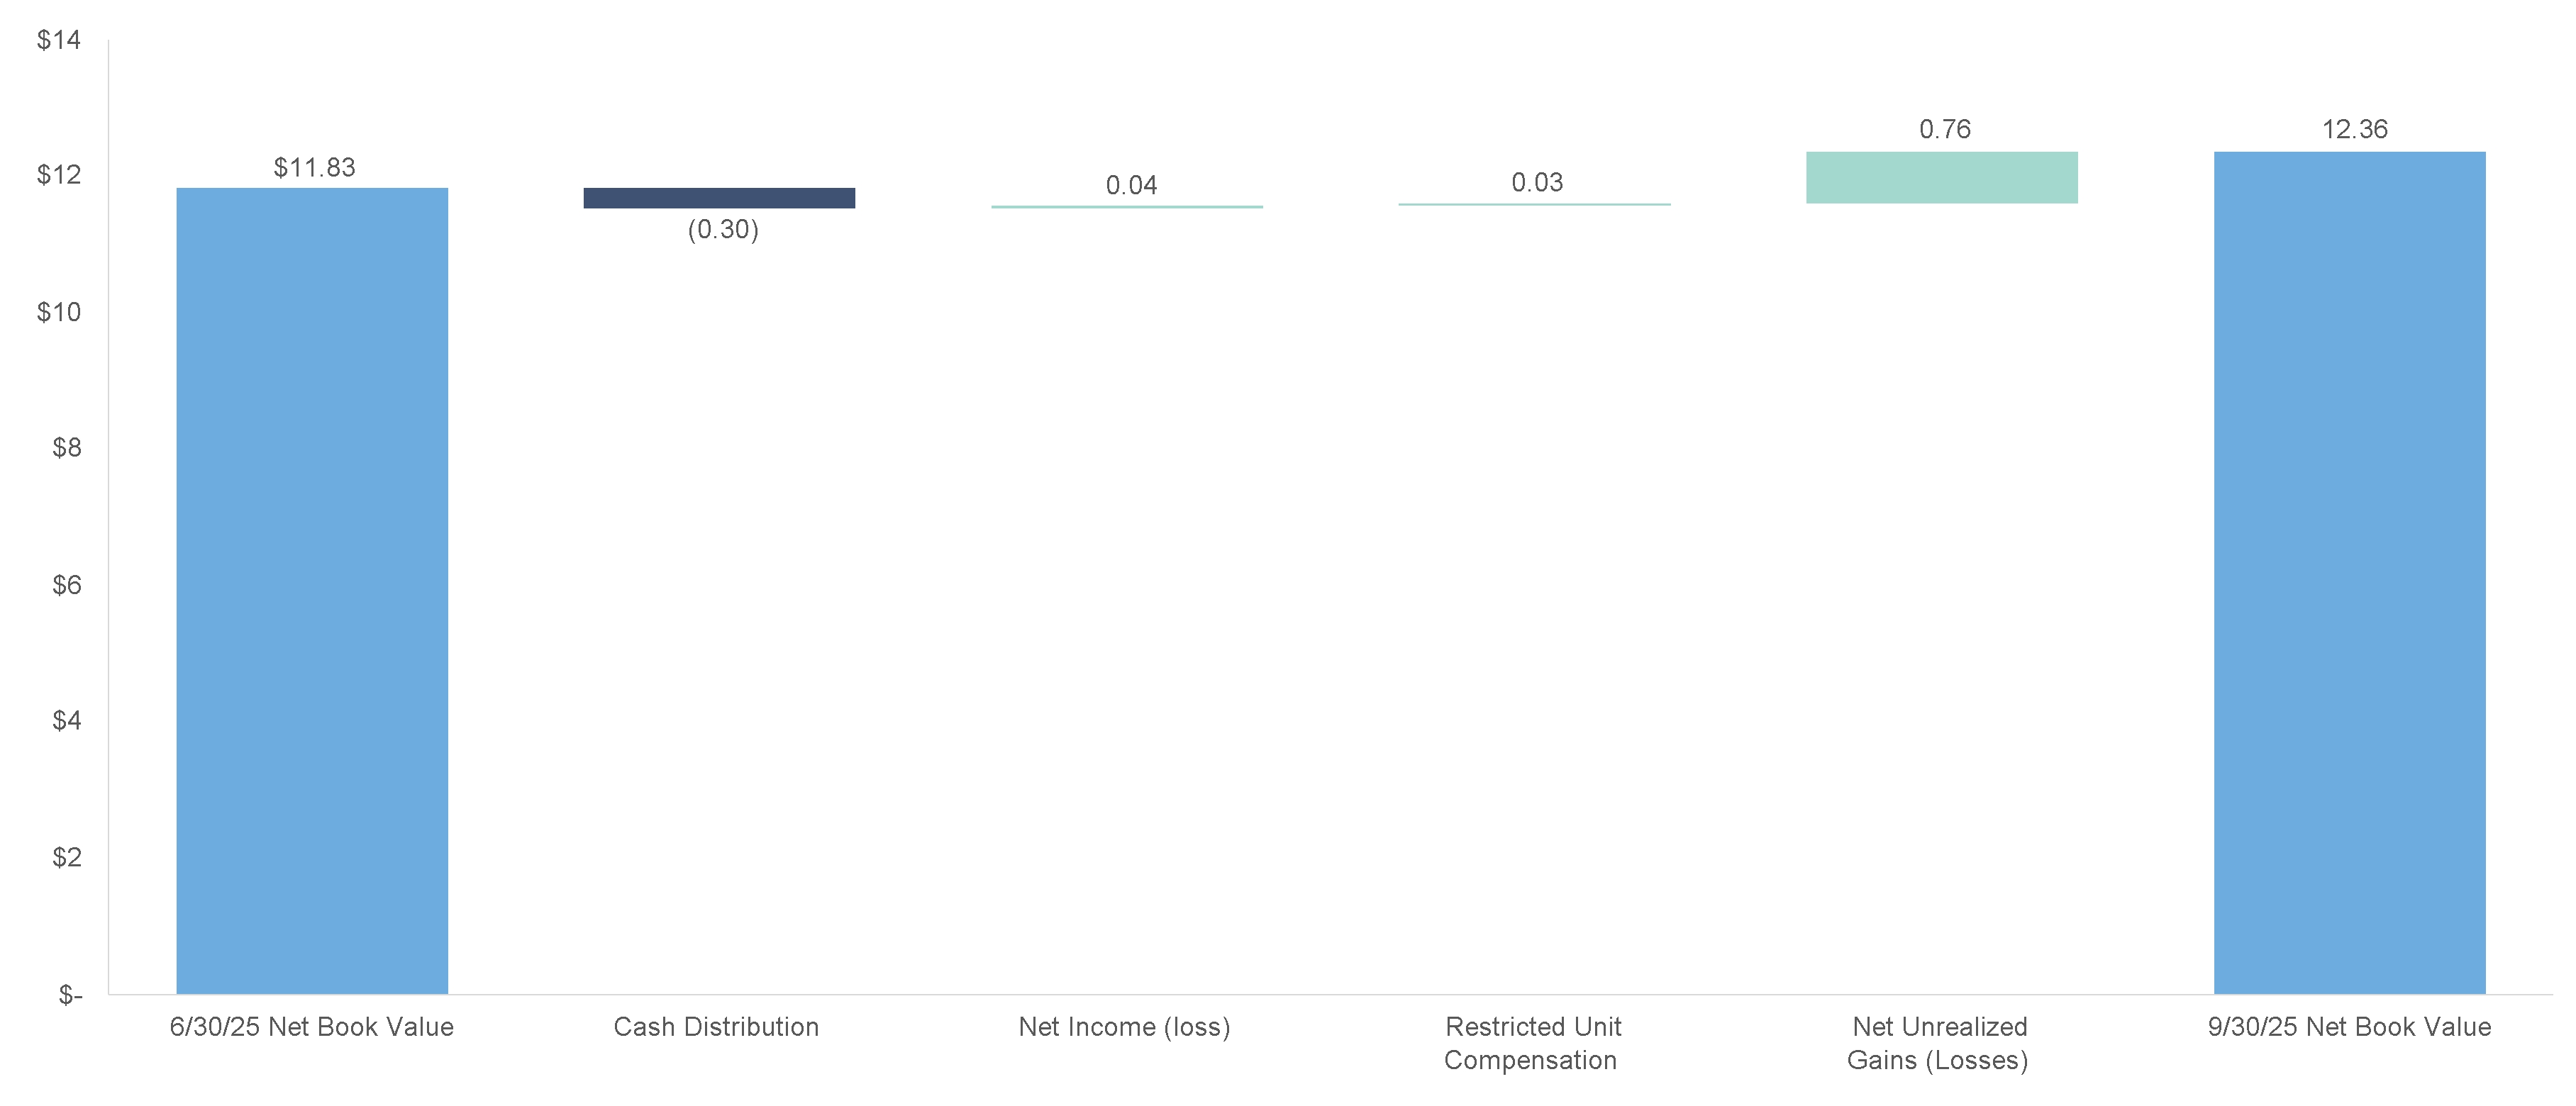This screenshot has height=1106, width=2576.
Task: Select the "Net Unrealized Gains (Losses)" axis label
Action: click(1938, 1043)
